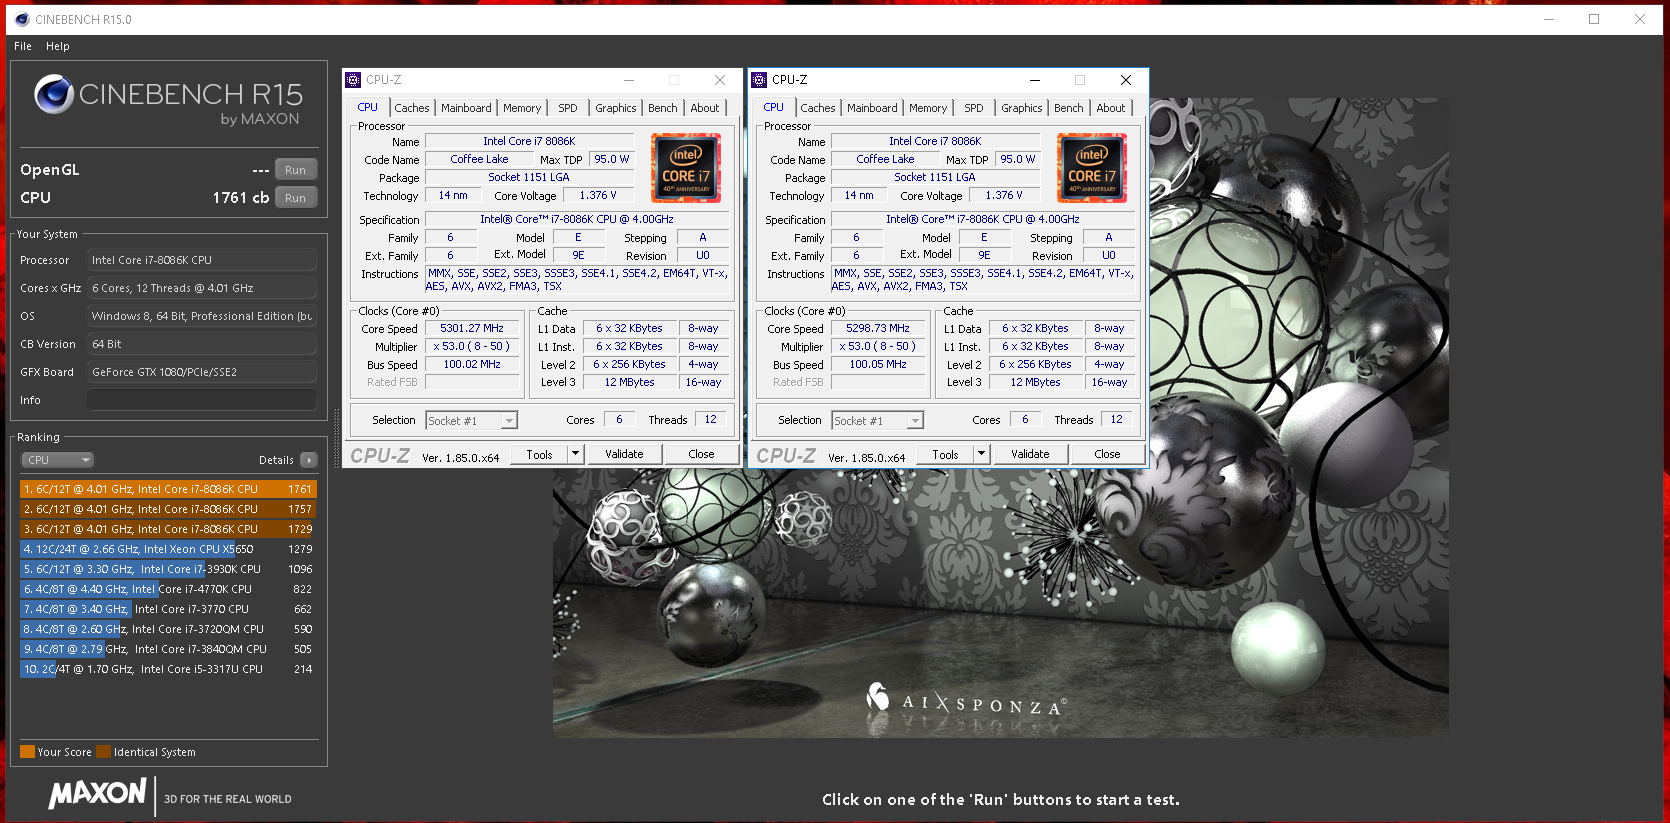Select ranking entry Intel Xeon CPU X5650

pyautogui.click(x=168, y=549)
